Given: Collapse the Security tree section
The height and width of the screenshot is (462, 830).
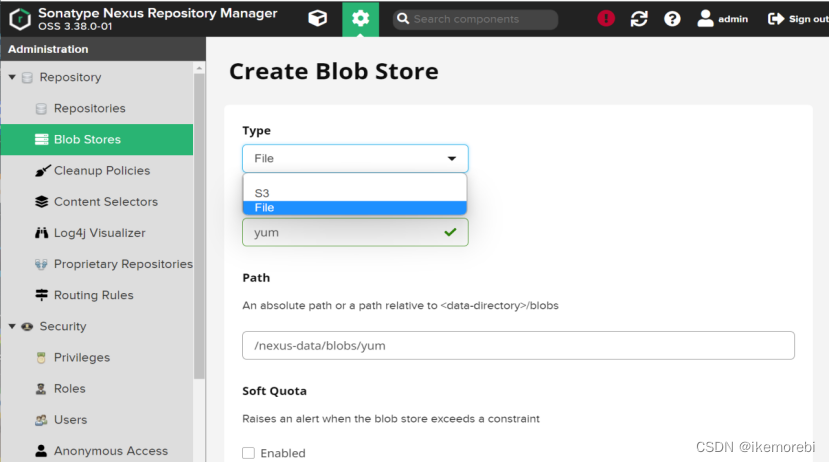Looking at the screenshot, I should (x=12, y=326).
